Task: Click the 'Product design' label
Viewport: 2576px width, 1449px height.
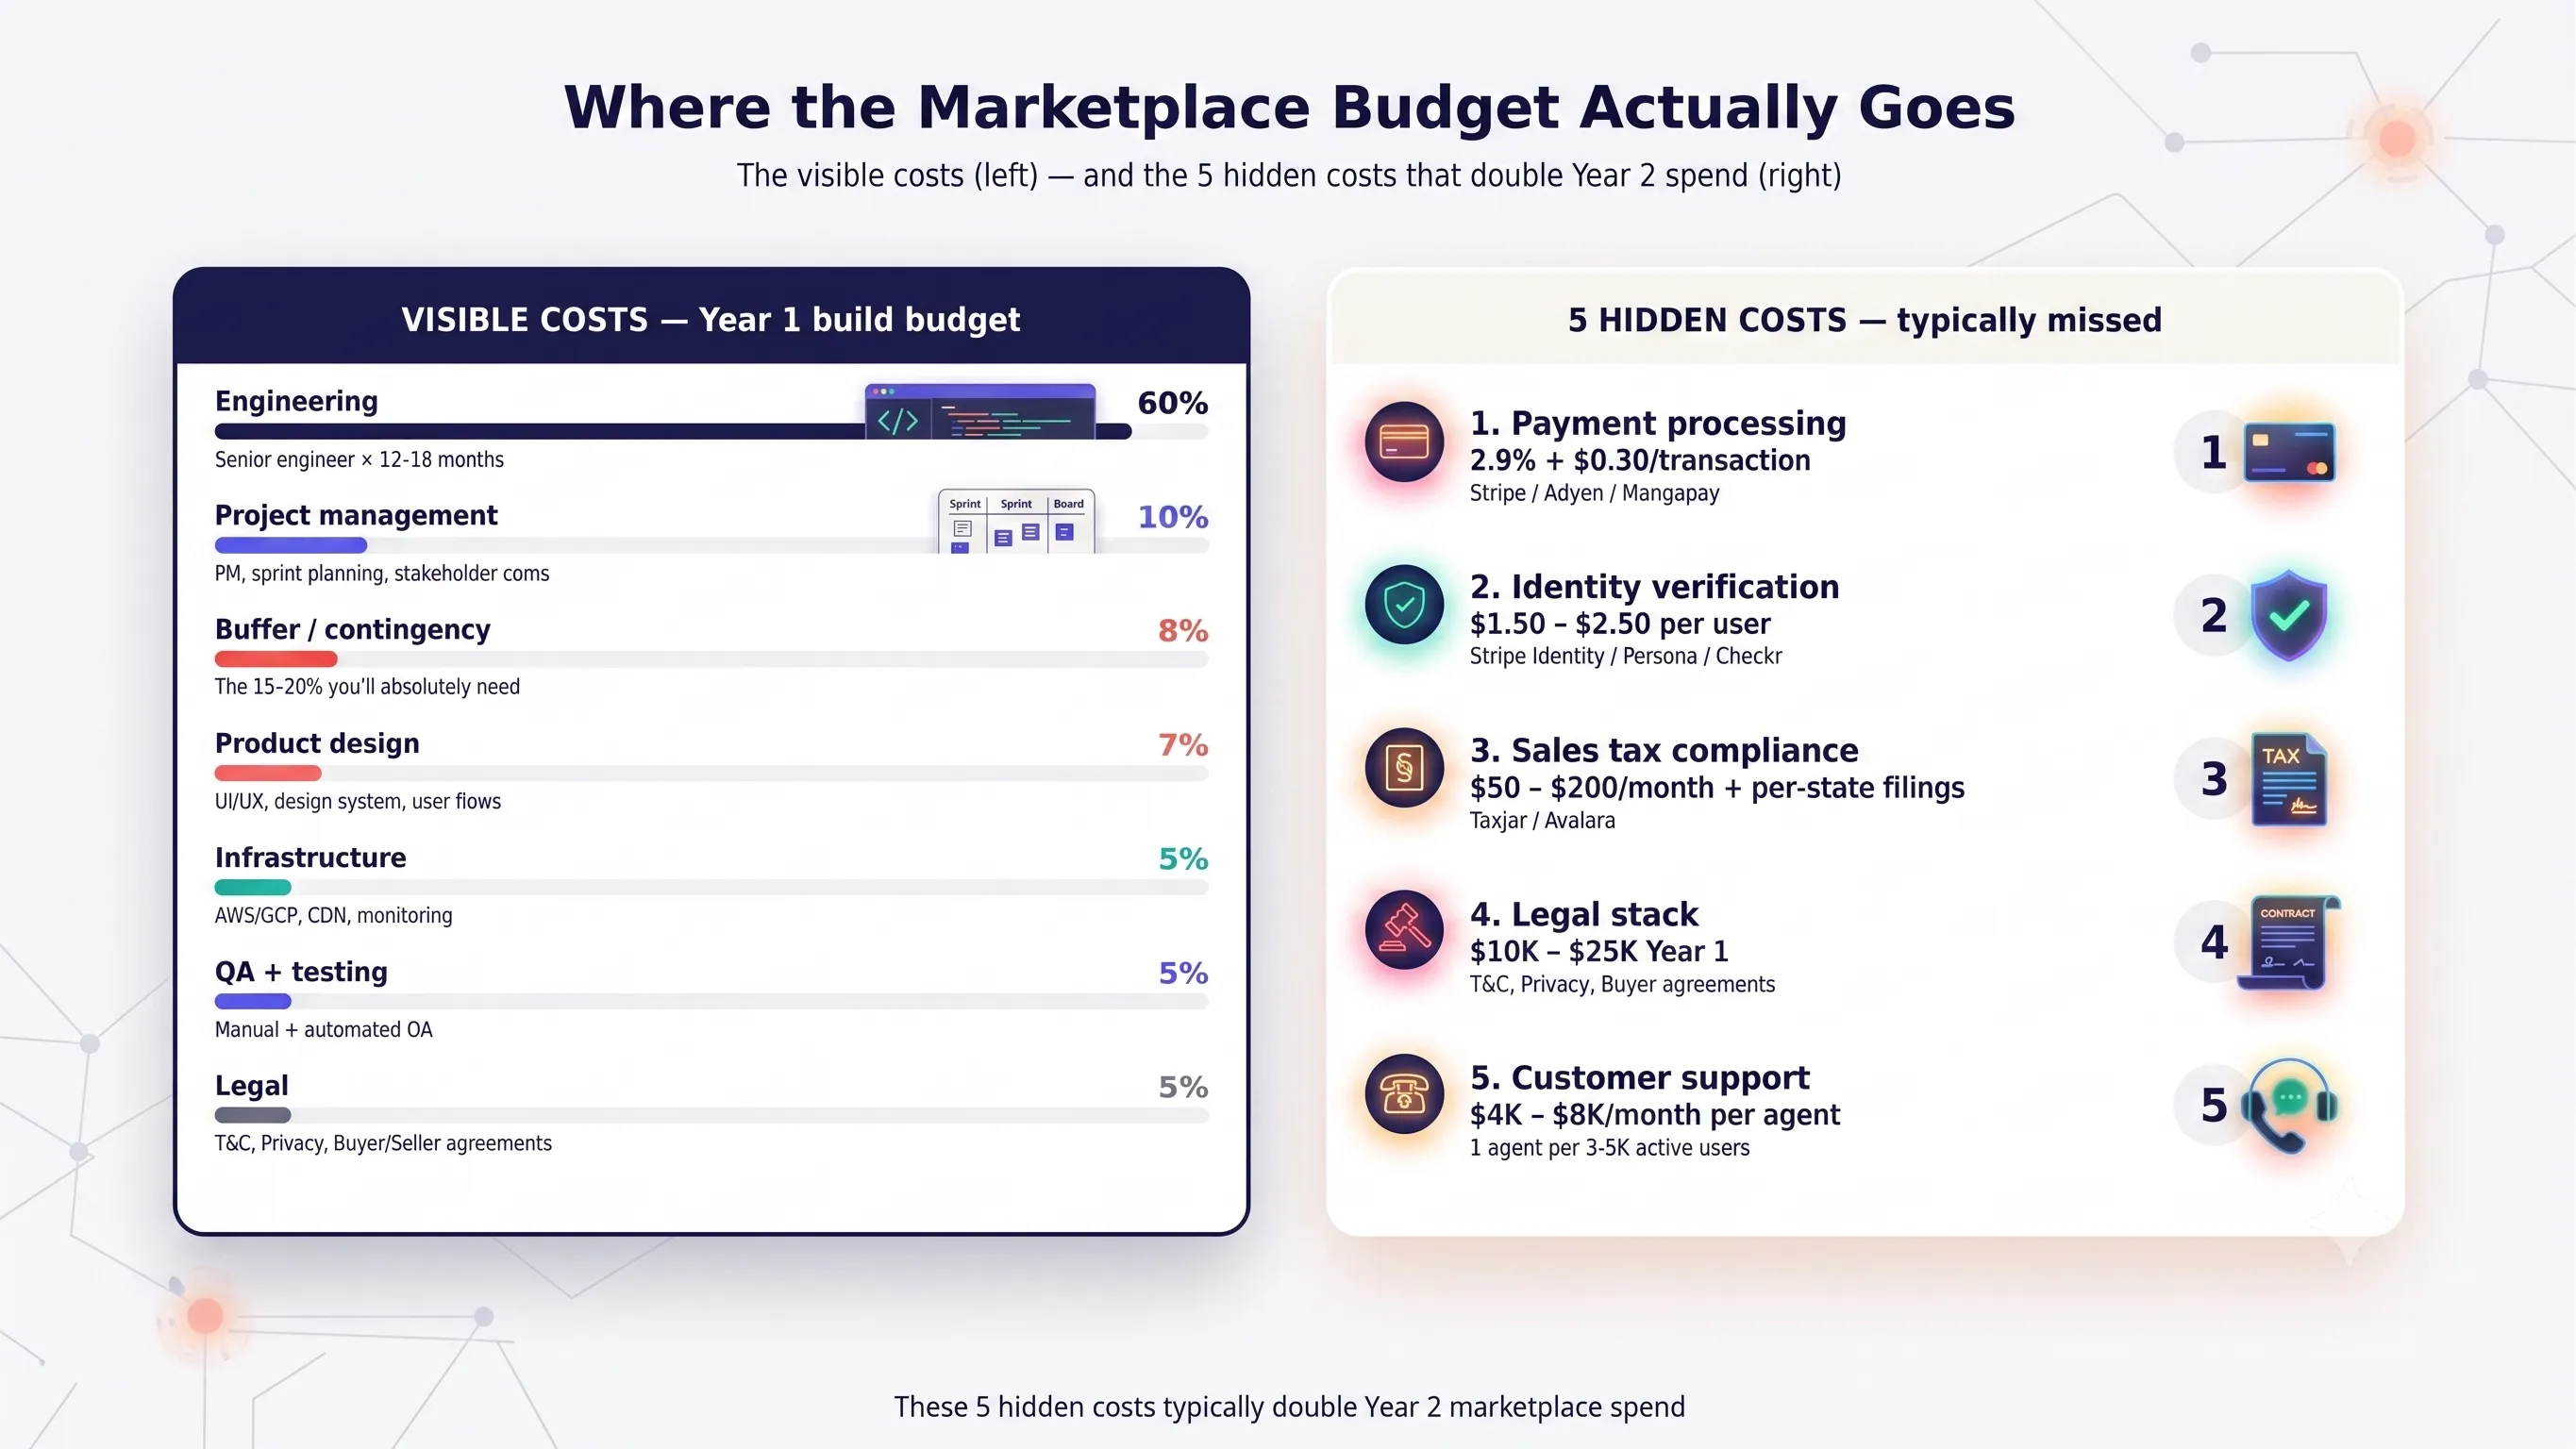Action: point(317,743)
